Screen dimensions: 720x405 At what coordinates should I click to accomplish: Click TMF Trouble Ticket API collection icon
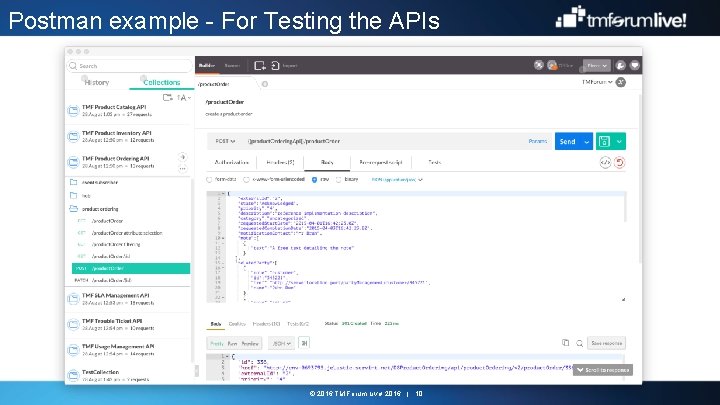[73, 325]
